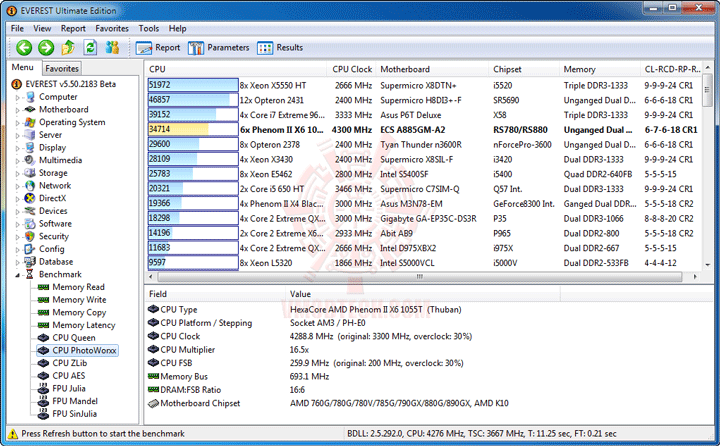Screen dimensions: 720x446
Task: Select the Storage tree icon
Action: click(30, 173)
